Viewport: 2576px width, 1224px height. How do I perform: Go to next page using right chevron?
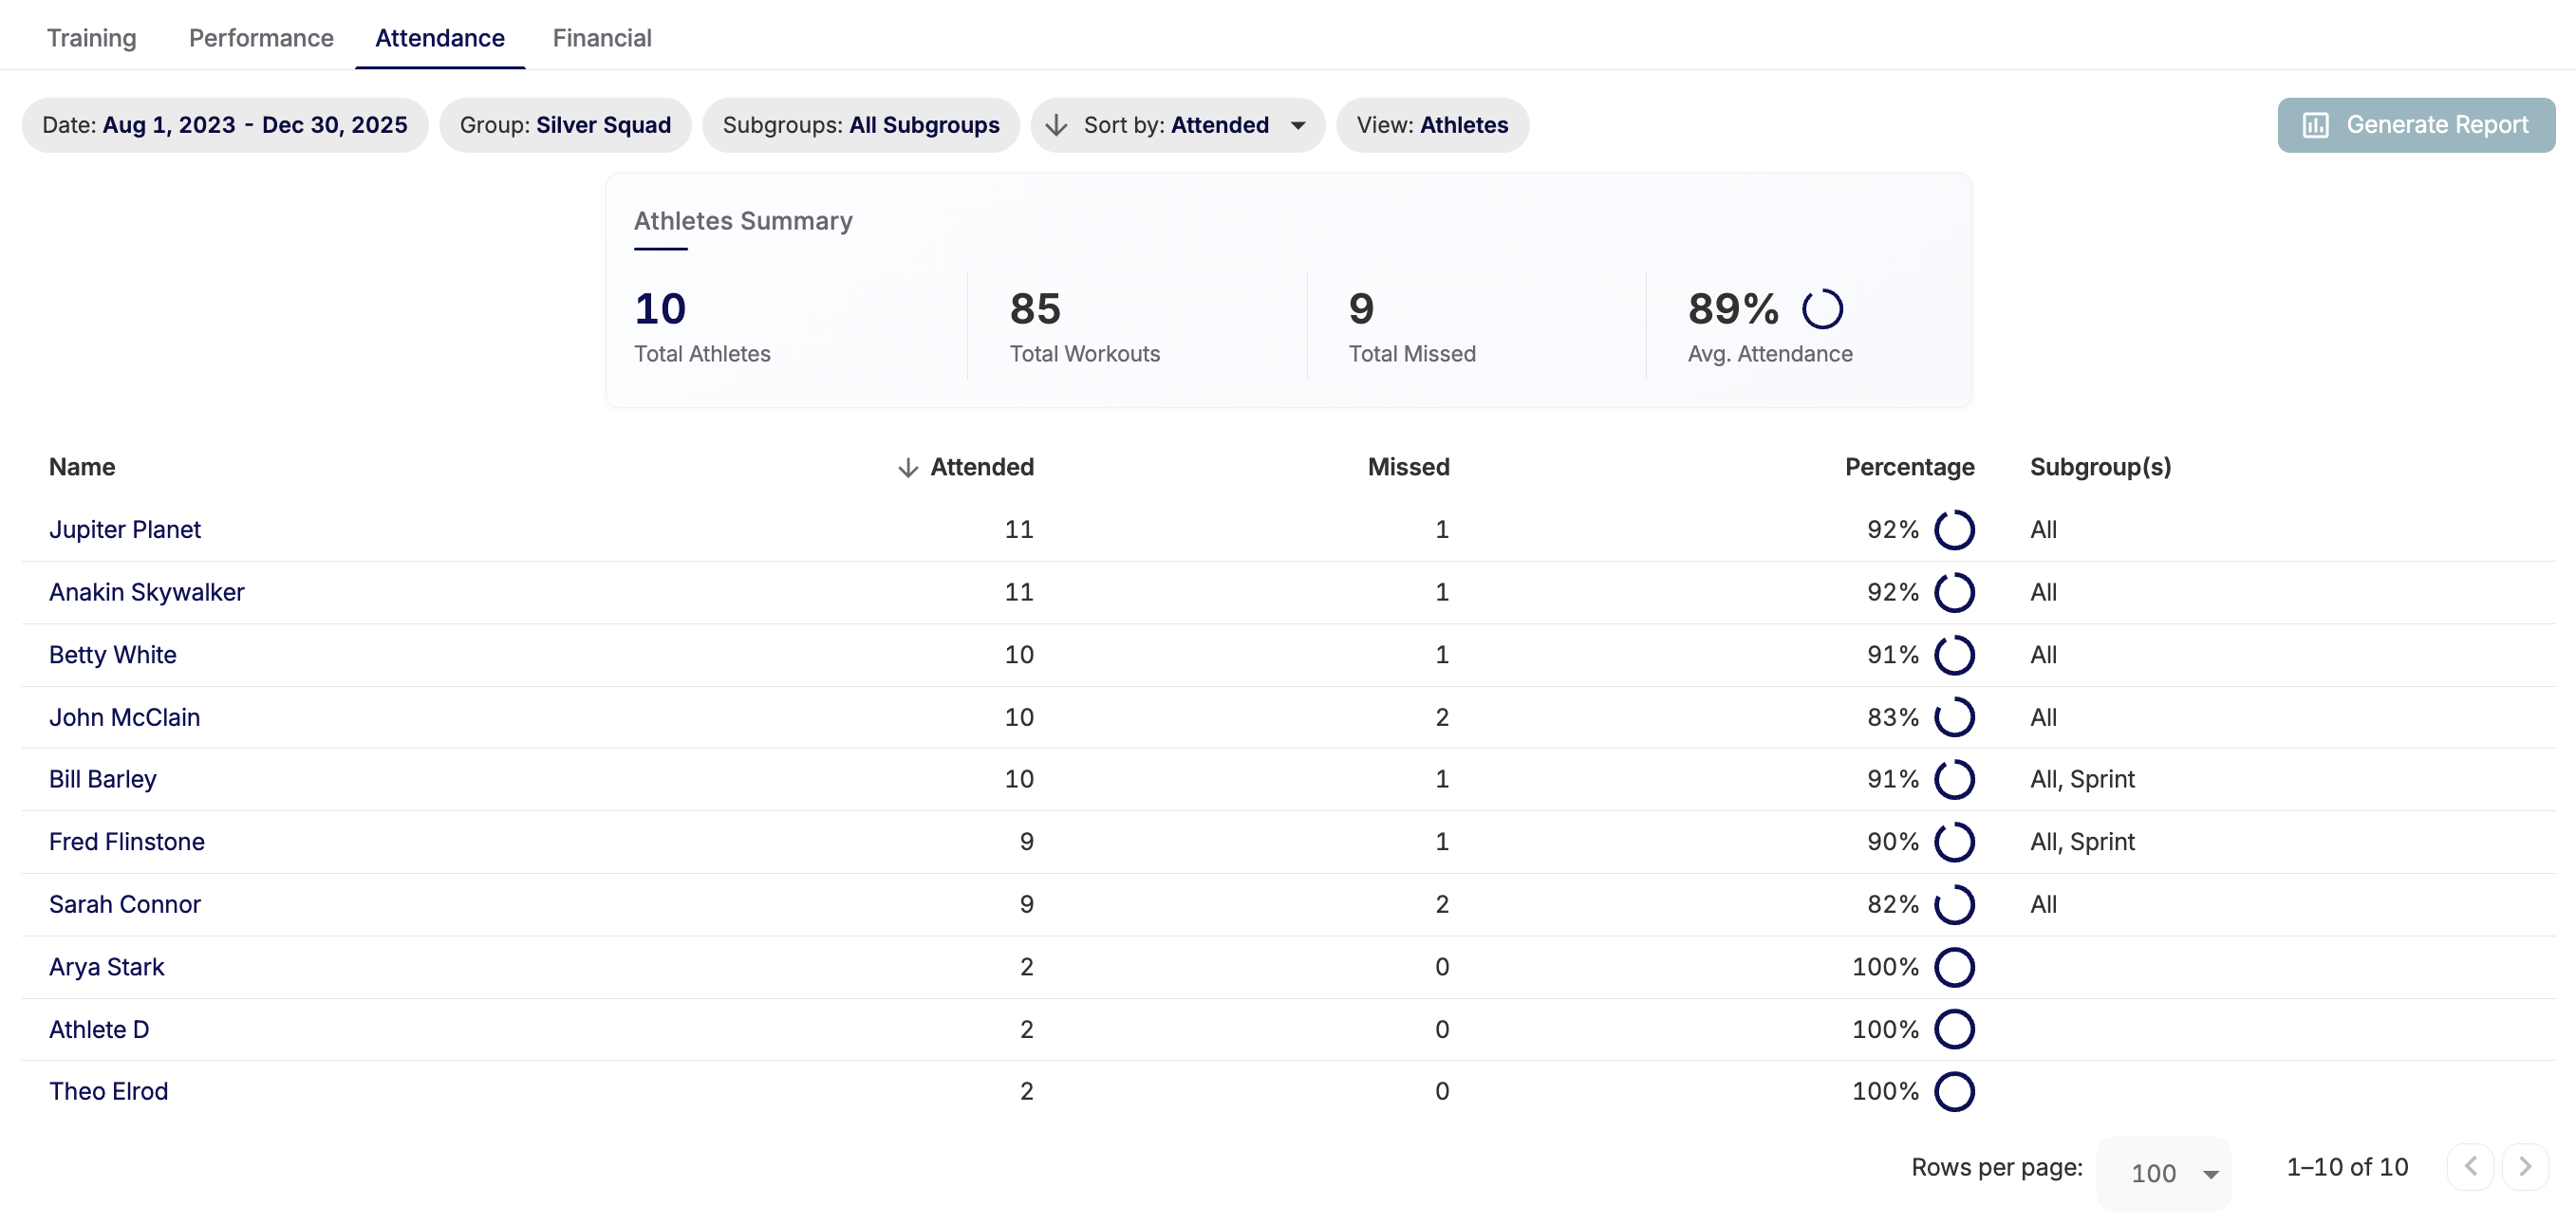[x=2524, y=1166]
